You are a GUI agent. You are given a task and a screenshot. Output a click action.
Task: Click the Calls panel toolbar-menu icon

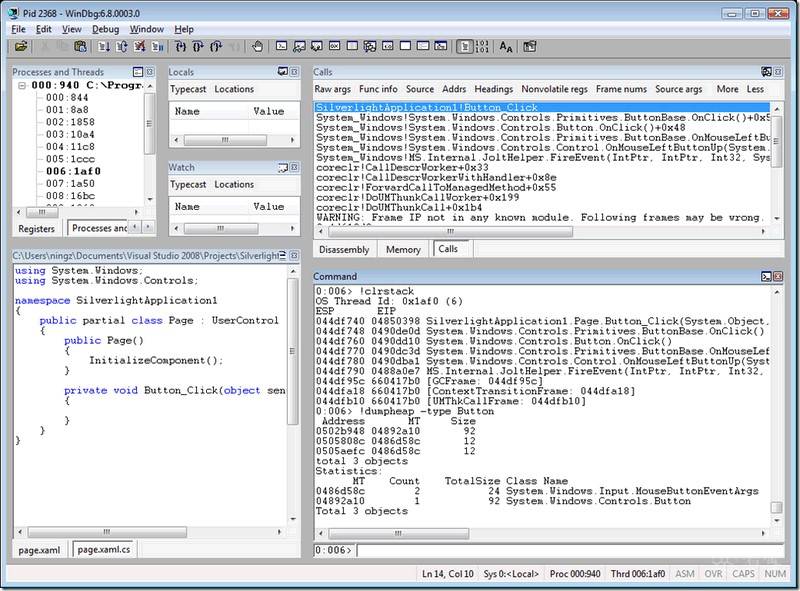[766, 72]
